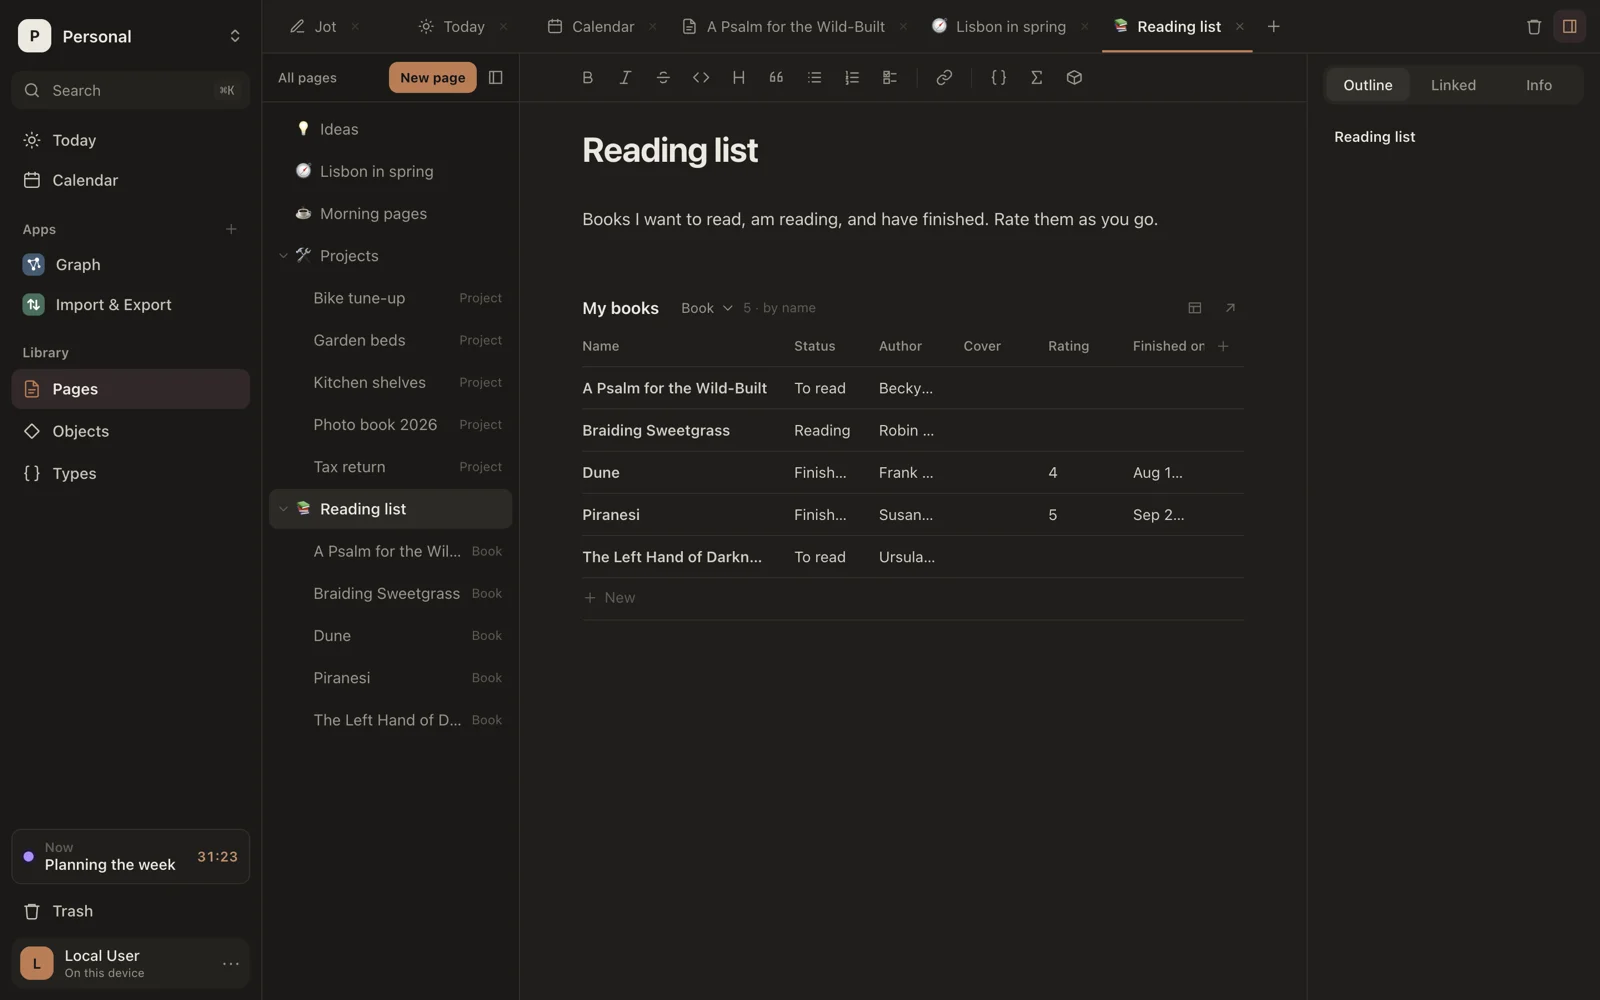Screen dimensions: 1600x1000
Task: Select the Outline panel tab
Action: click(1368, 85)
